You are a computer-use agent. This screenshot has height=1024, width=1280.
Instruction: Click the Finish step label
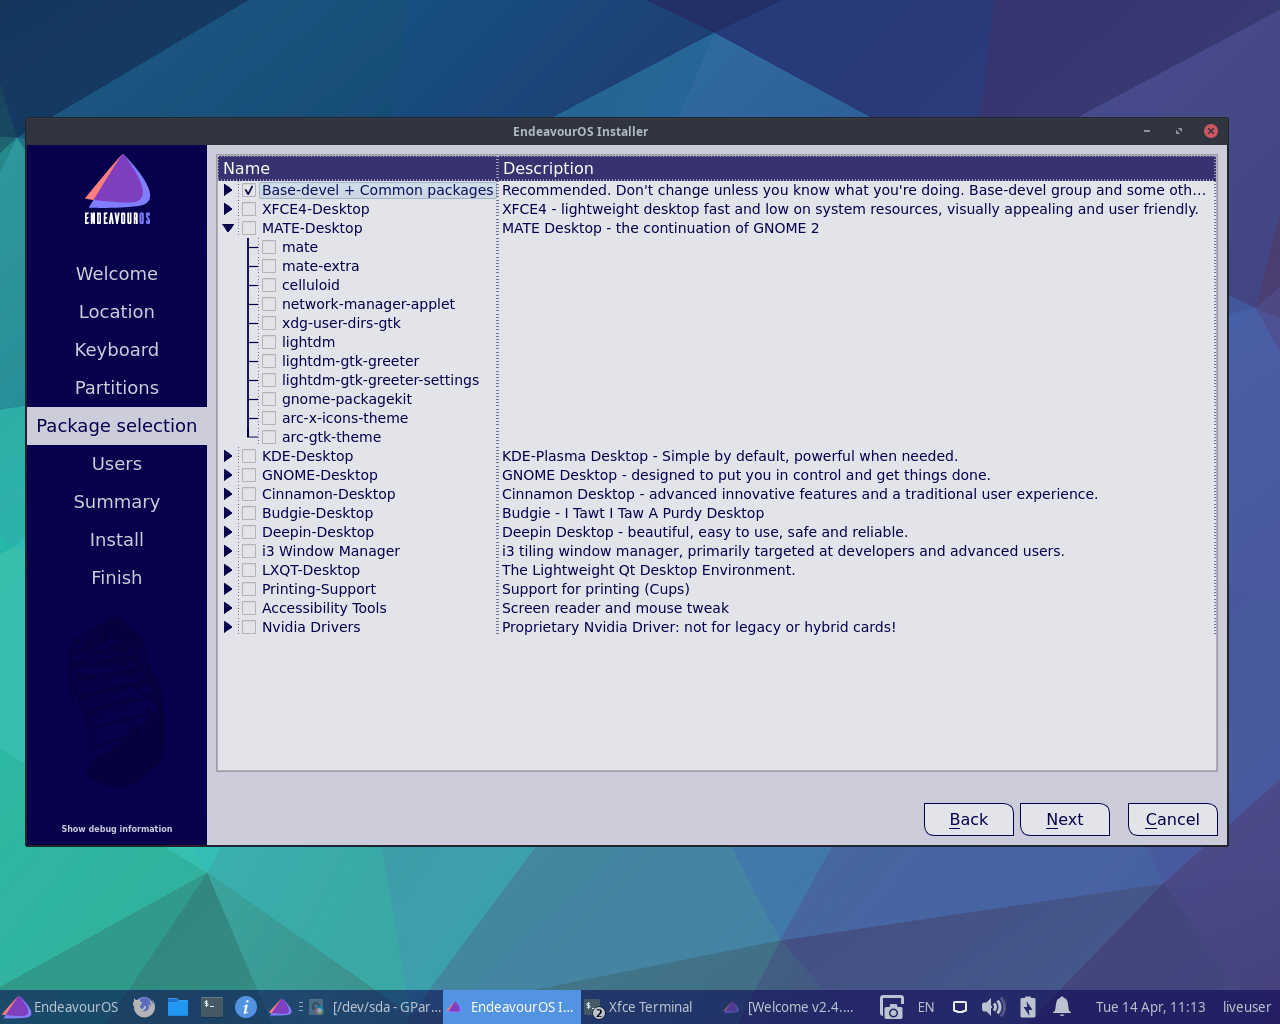click(x=117, y=578)
